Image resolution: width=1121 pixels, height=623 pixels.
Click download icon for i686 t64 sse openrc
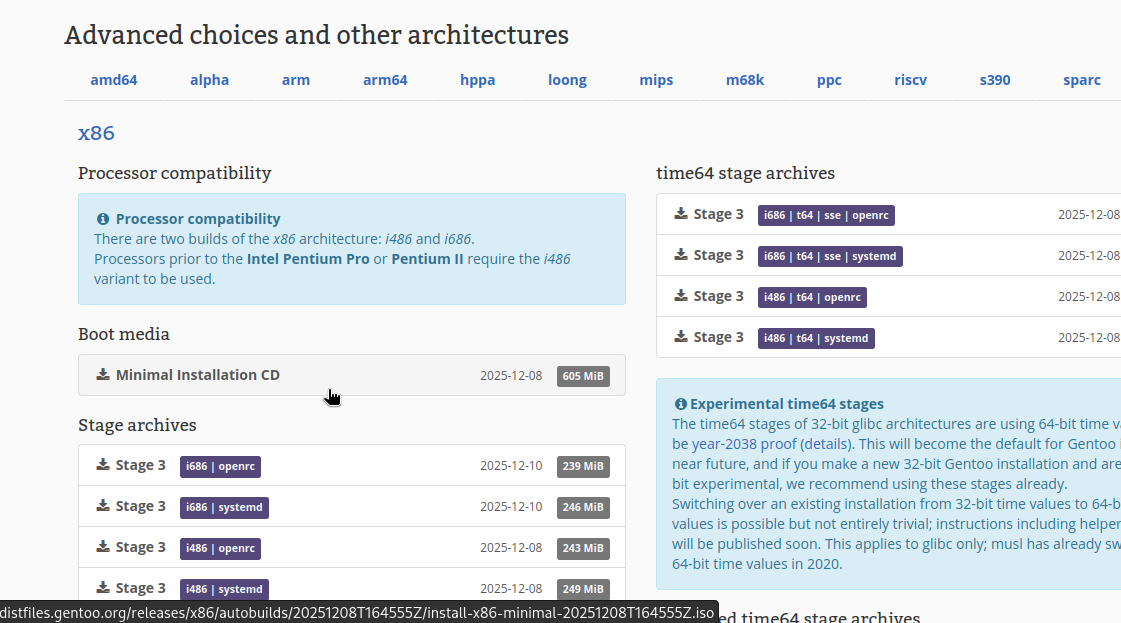[x=680, y=214]
